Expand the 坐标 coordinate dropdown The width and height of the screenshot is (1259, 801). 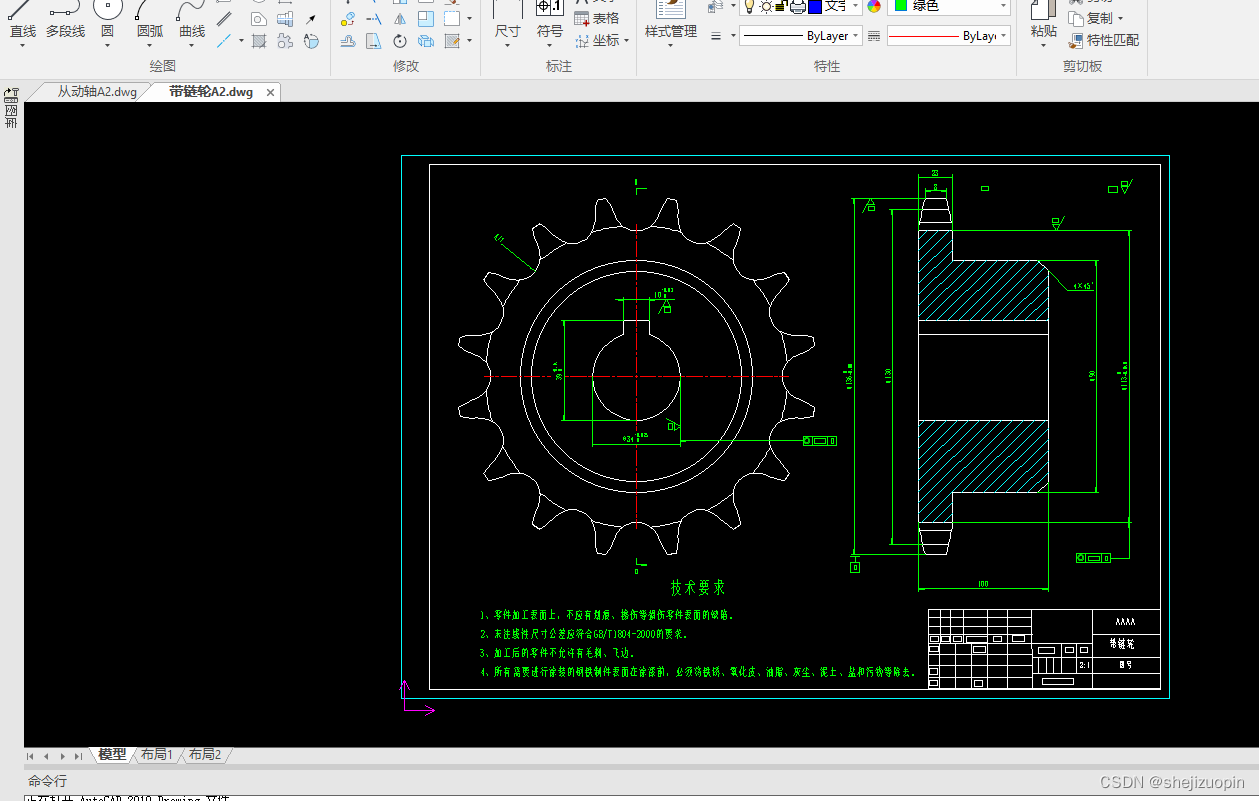(626, 41)
